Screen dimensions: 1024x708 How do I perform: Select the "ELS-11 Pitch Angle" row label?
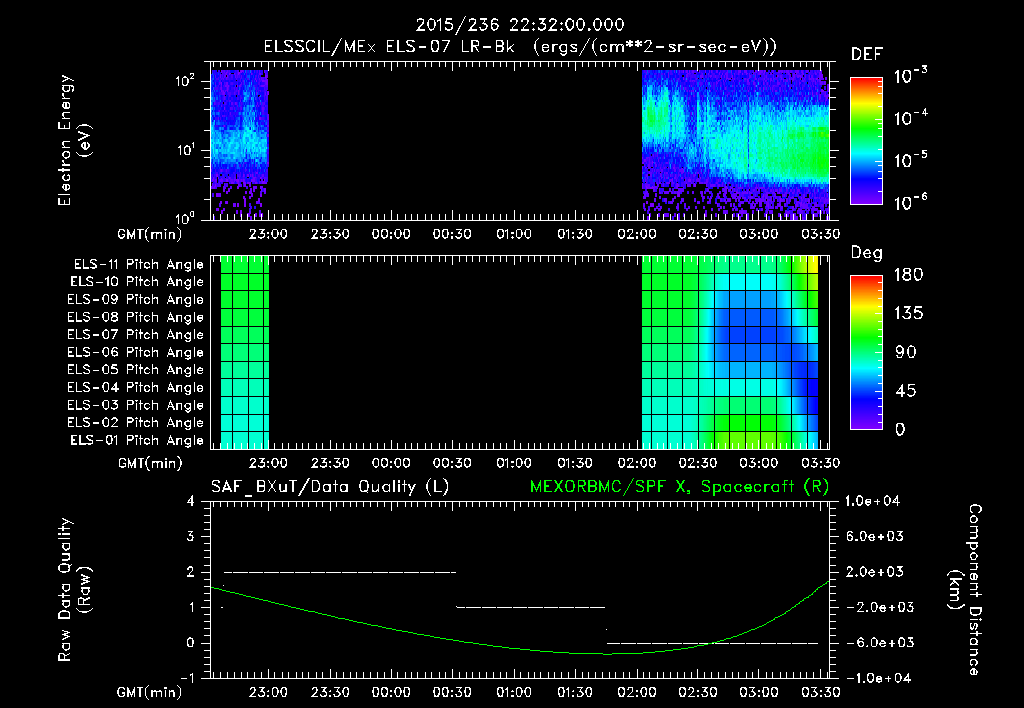(138, 265)
